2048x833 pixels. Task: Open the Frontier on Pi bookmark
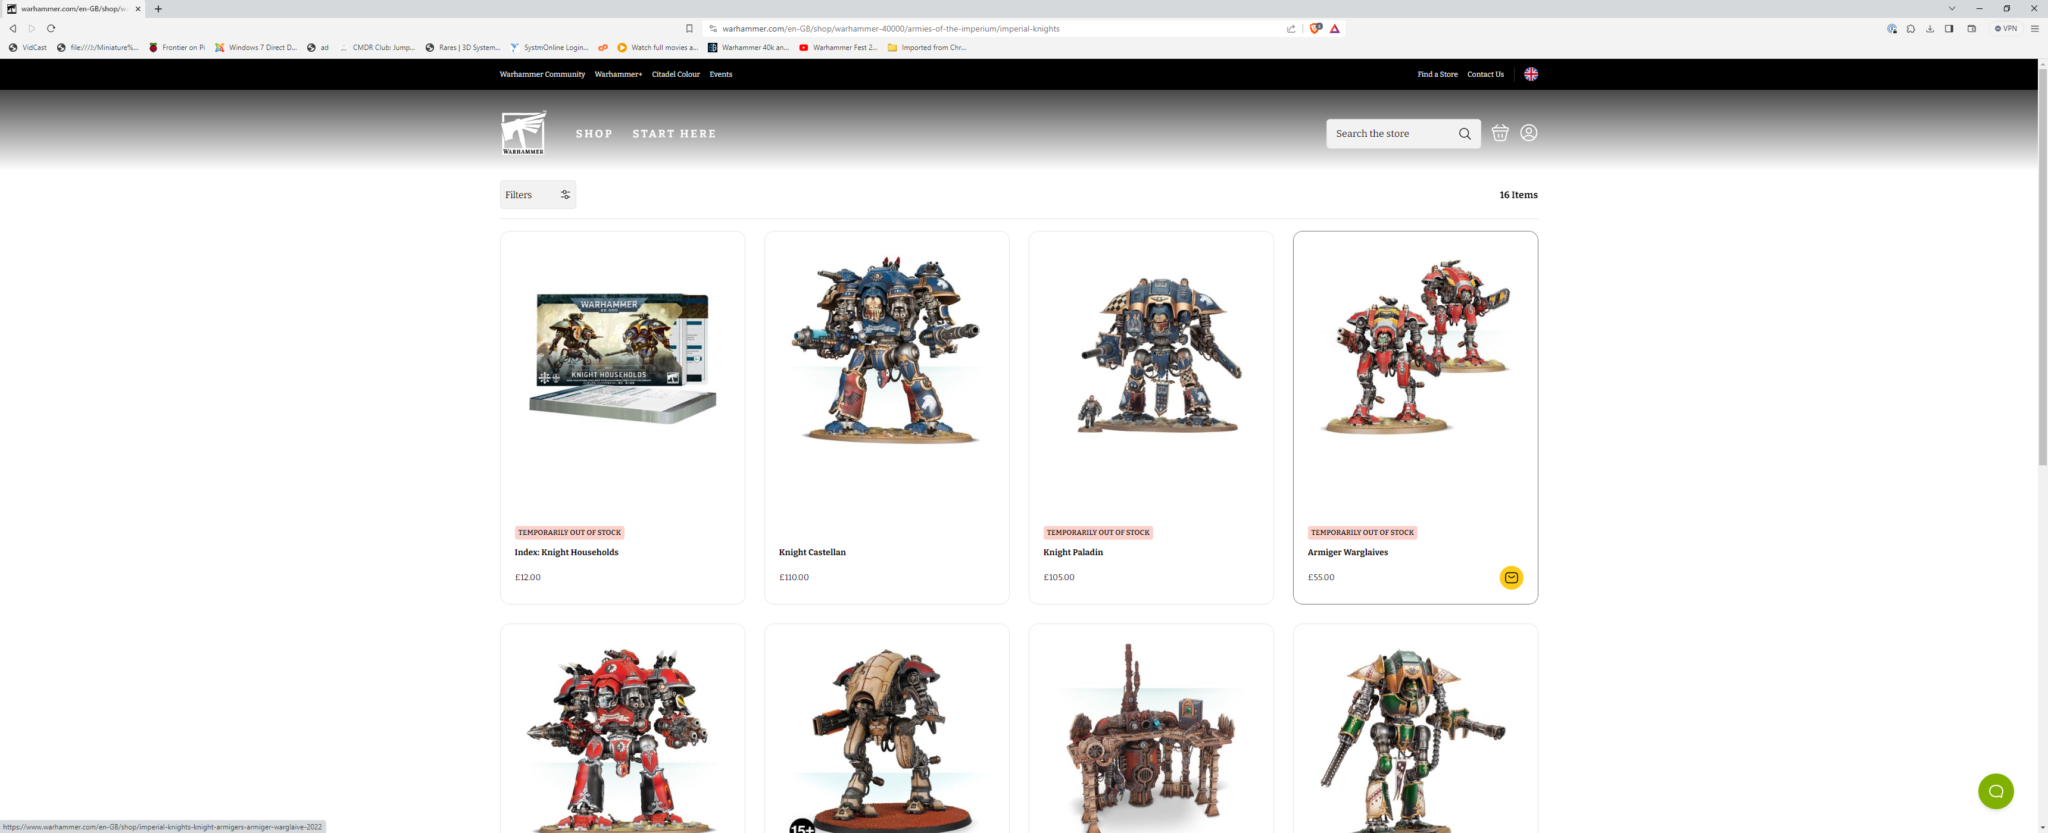(176, 47)
